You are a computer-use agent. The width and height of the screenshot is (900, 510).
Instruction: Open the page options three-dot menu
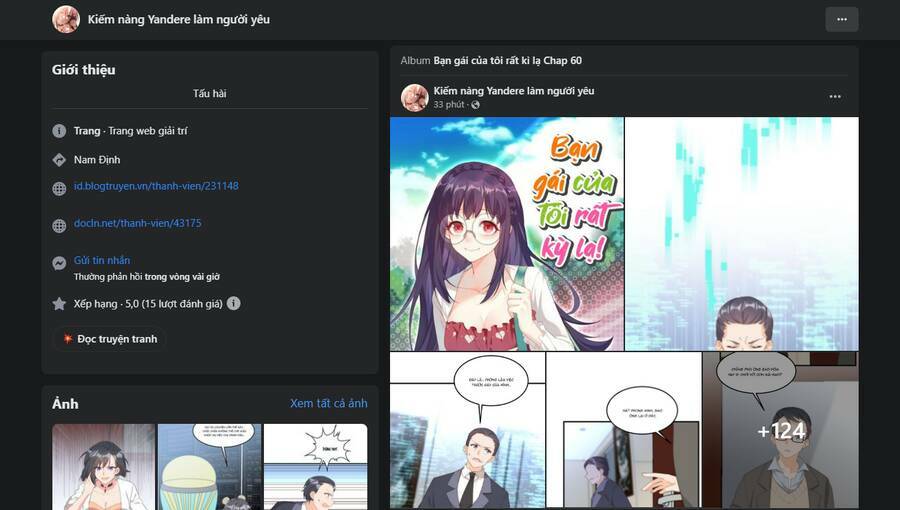click(x=841, y=19)
